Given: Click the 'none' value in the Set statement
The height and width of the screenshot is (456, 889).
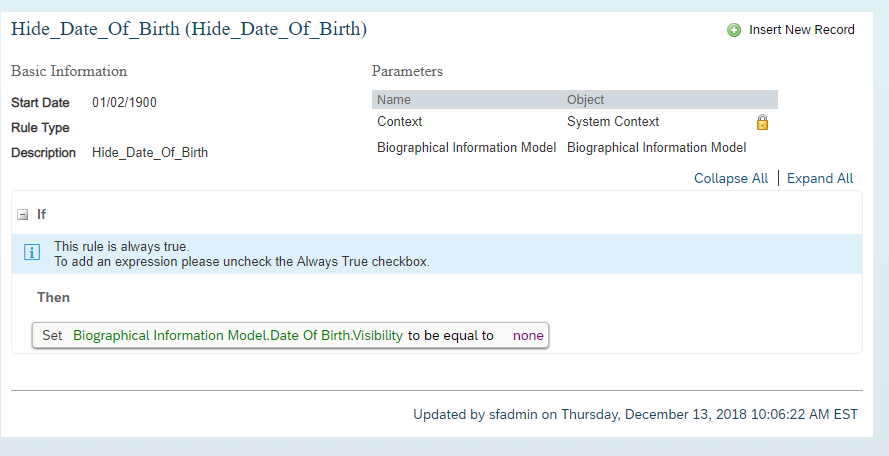Looking at the screenshot, I should (528, 335).
